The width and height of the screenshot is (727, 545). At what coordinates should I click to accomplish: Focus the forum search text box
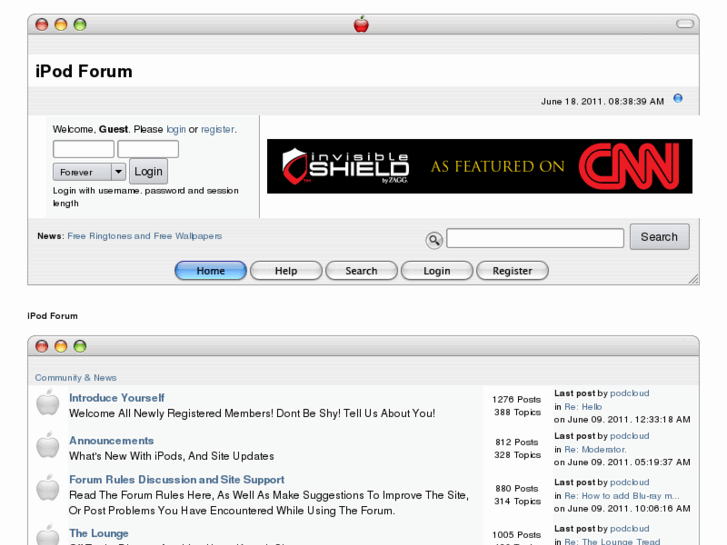point(535,238)
